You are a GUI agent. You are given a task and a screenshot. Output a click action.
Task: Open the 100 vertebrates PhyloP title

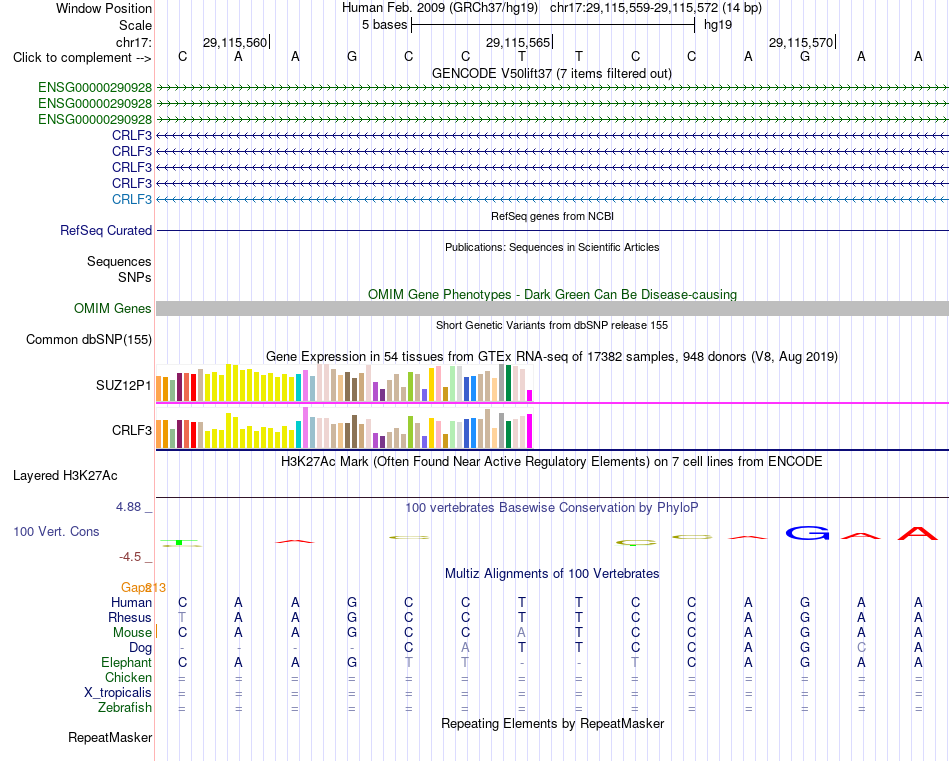coord(552,508)
